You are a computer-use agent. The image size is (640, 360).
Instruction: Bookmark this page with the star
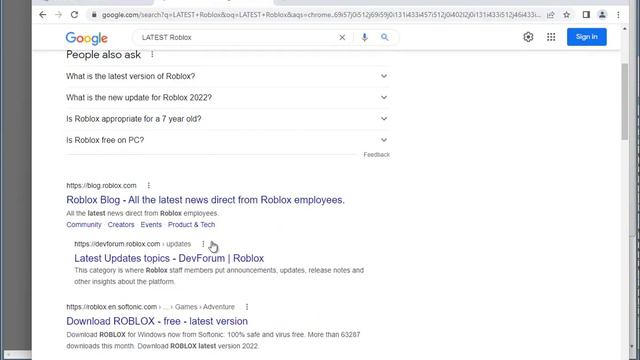[x=567, y=15]
